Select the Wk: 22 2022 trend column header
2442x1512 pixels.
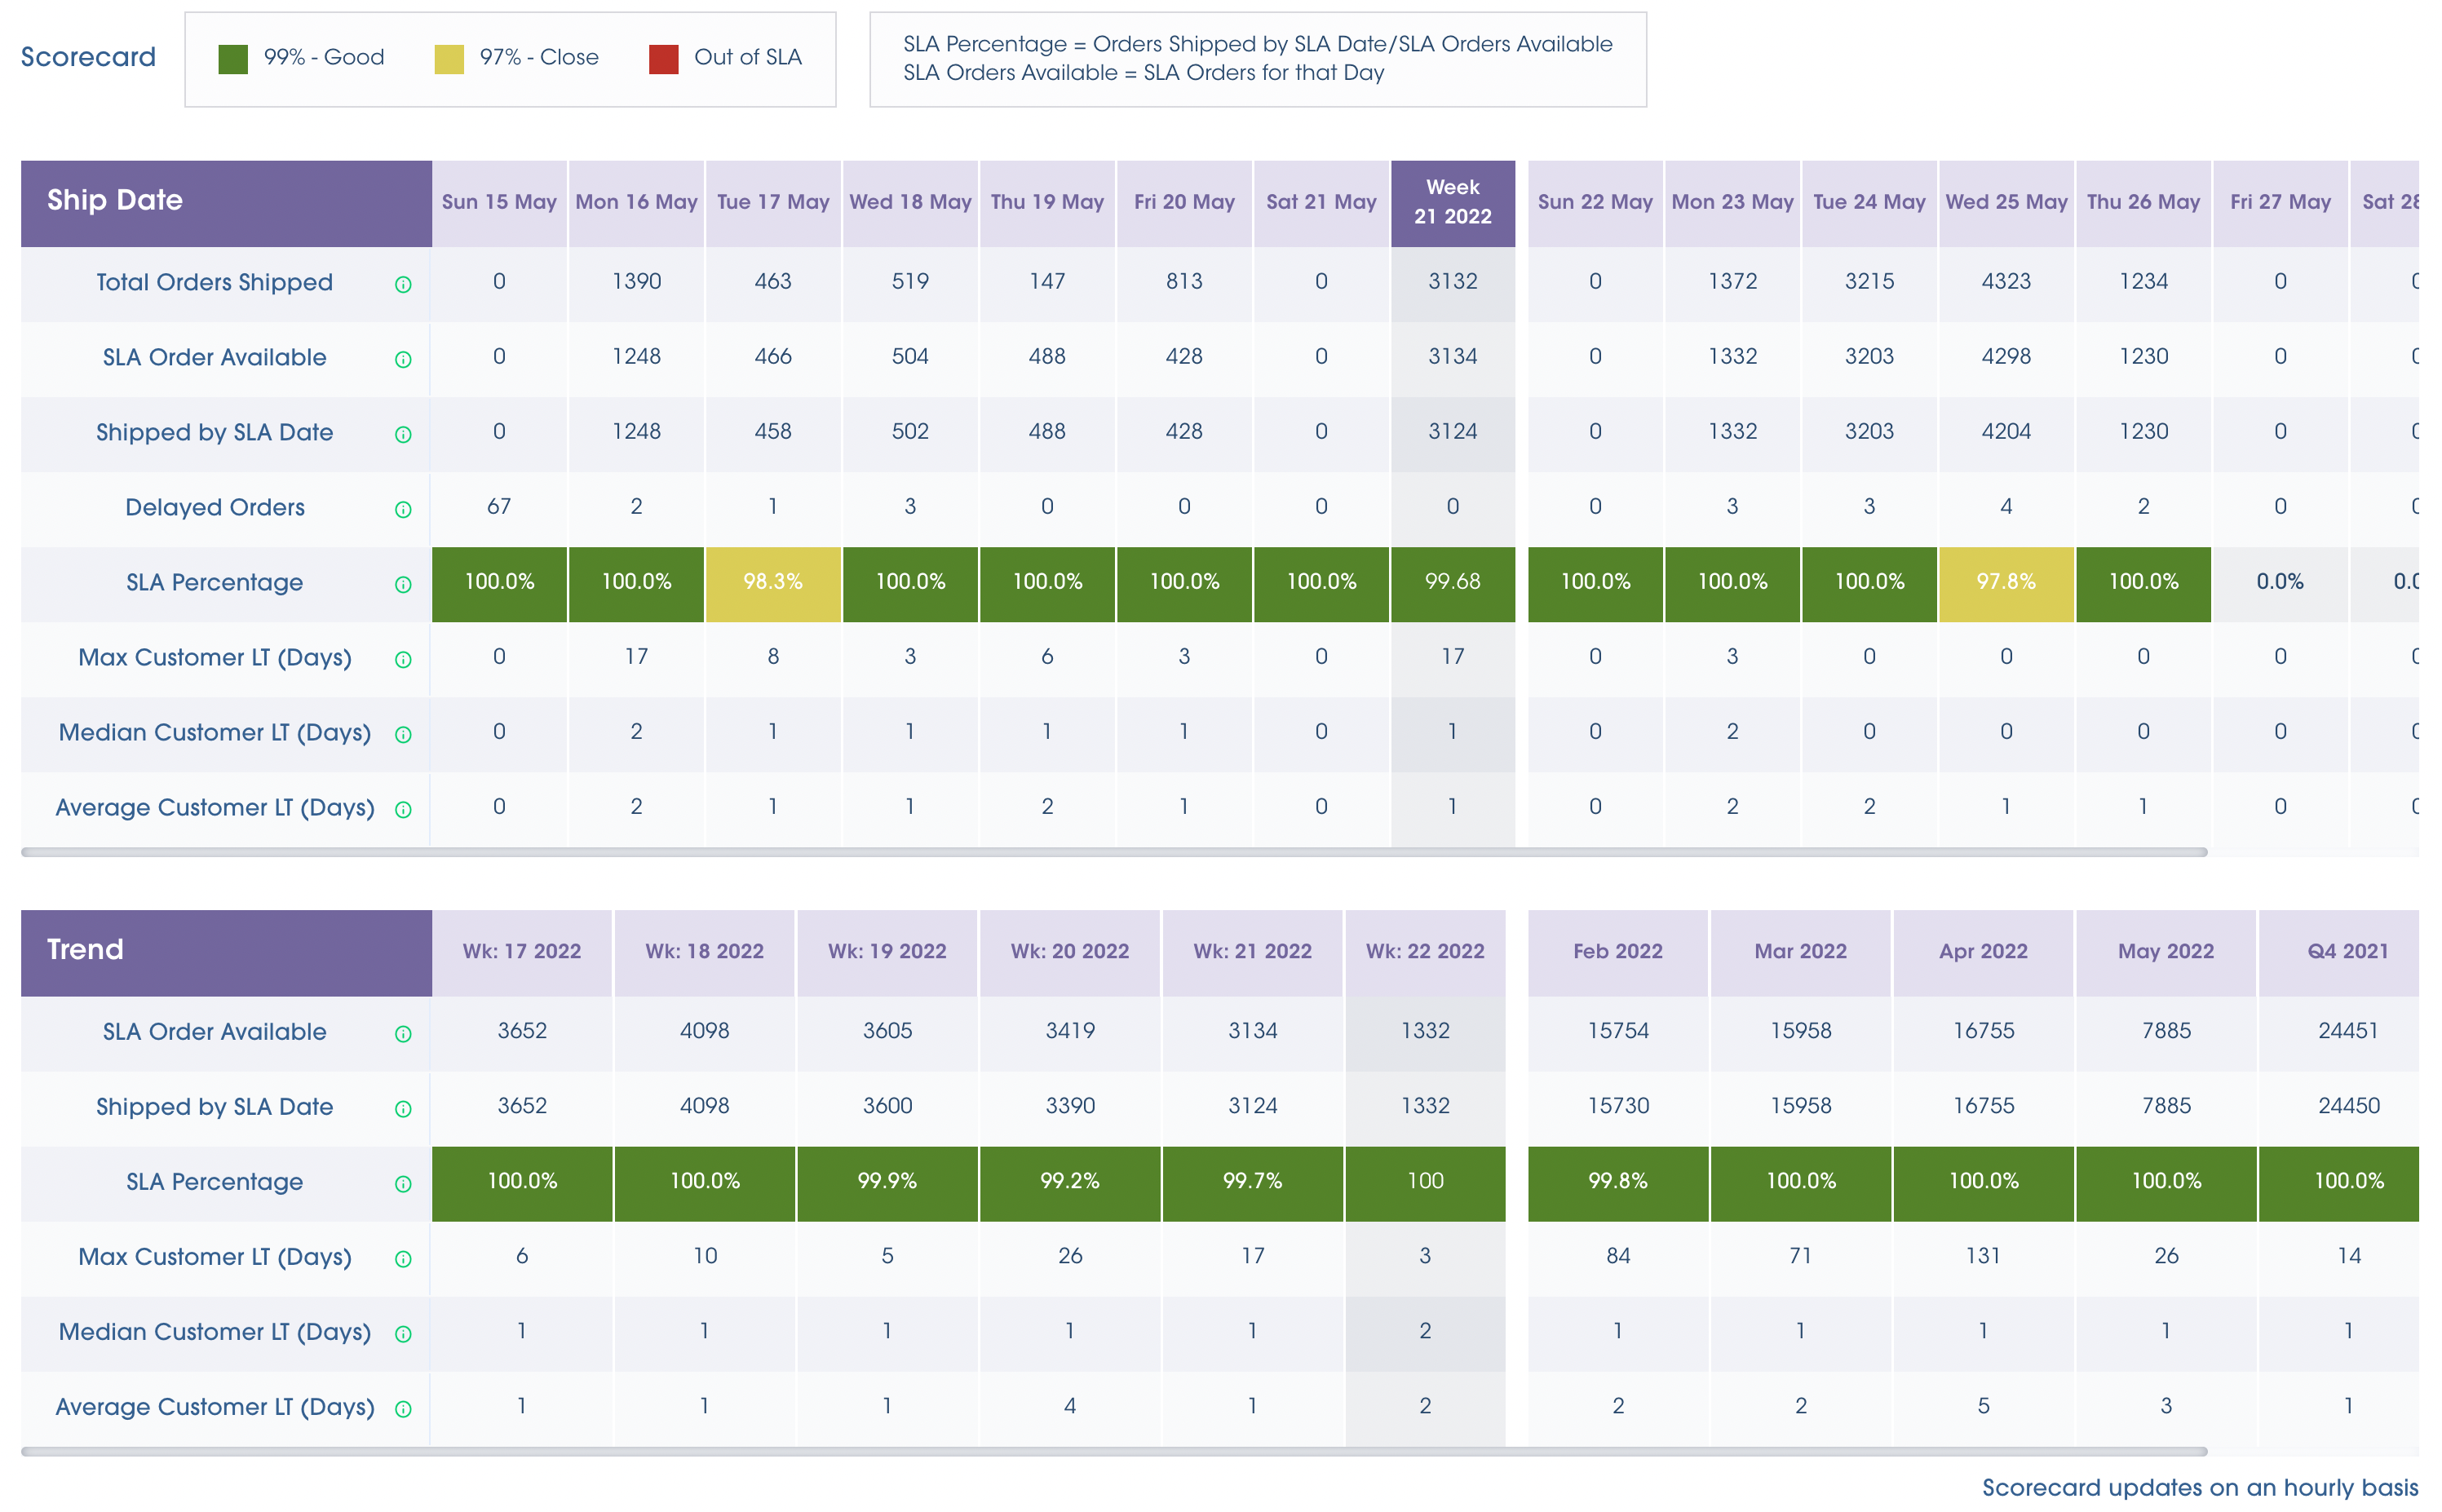[x=1424, y=951]
